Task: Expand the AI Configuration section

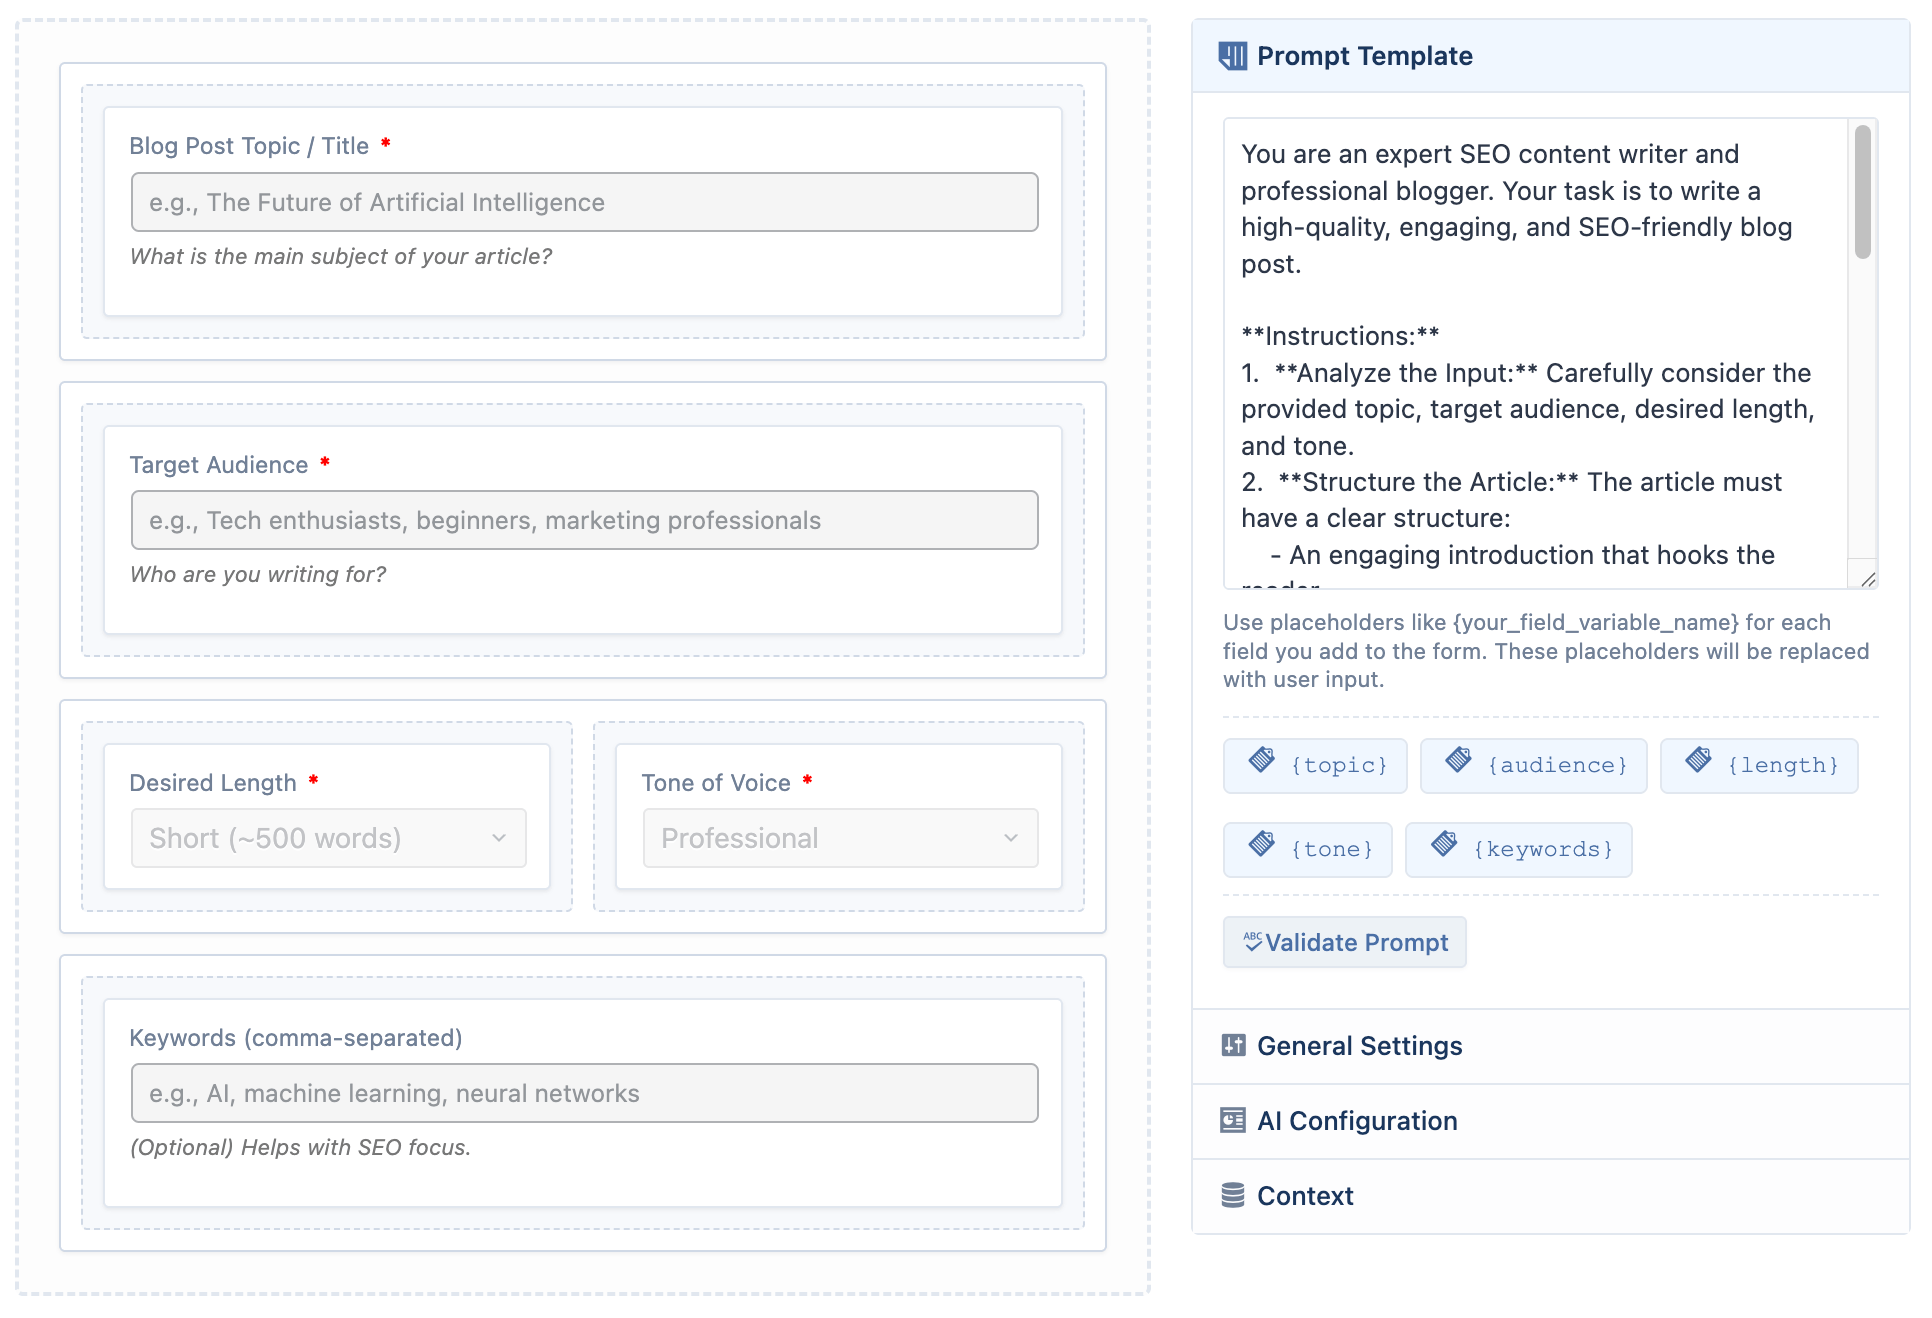Action: click(1550, 1121)
